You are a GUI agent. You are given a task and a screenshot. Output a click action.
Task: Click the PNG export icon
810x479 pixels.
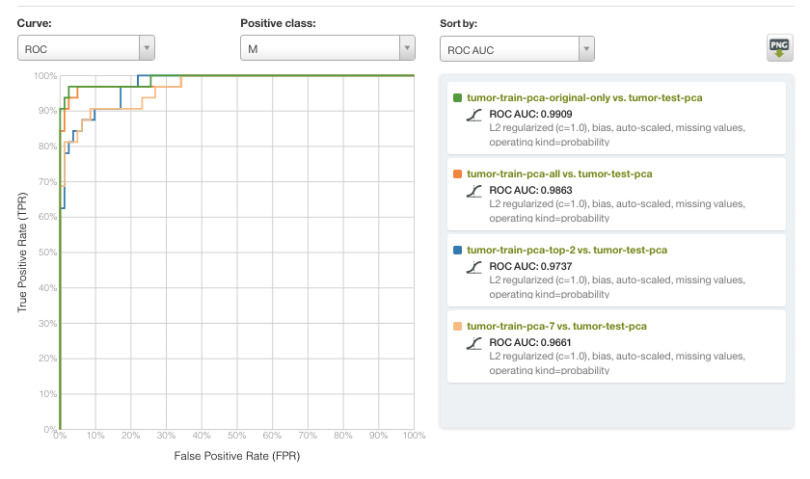tap(778, 48)
